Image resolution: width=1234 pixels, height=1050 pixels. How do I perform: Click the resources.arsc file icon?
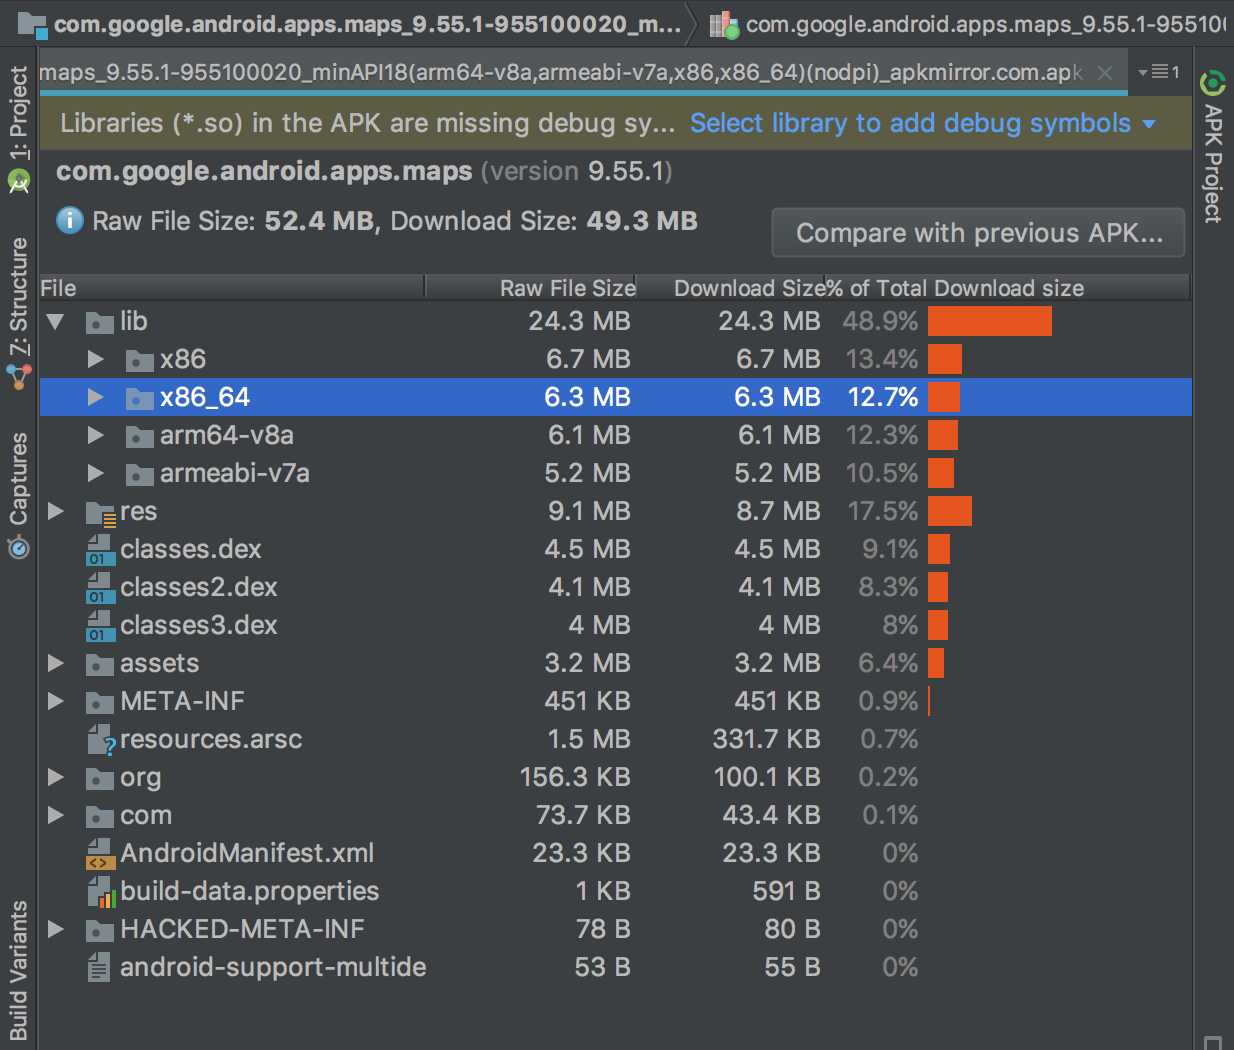(x=101, y=740)
